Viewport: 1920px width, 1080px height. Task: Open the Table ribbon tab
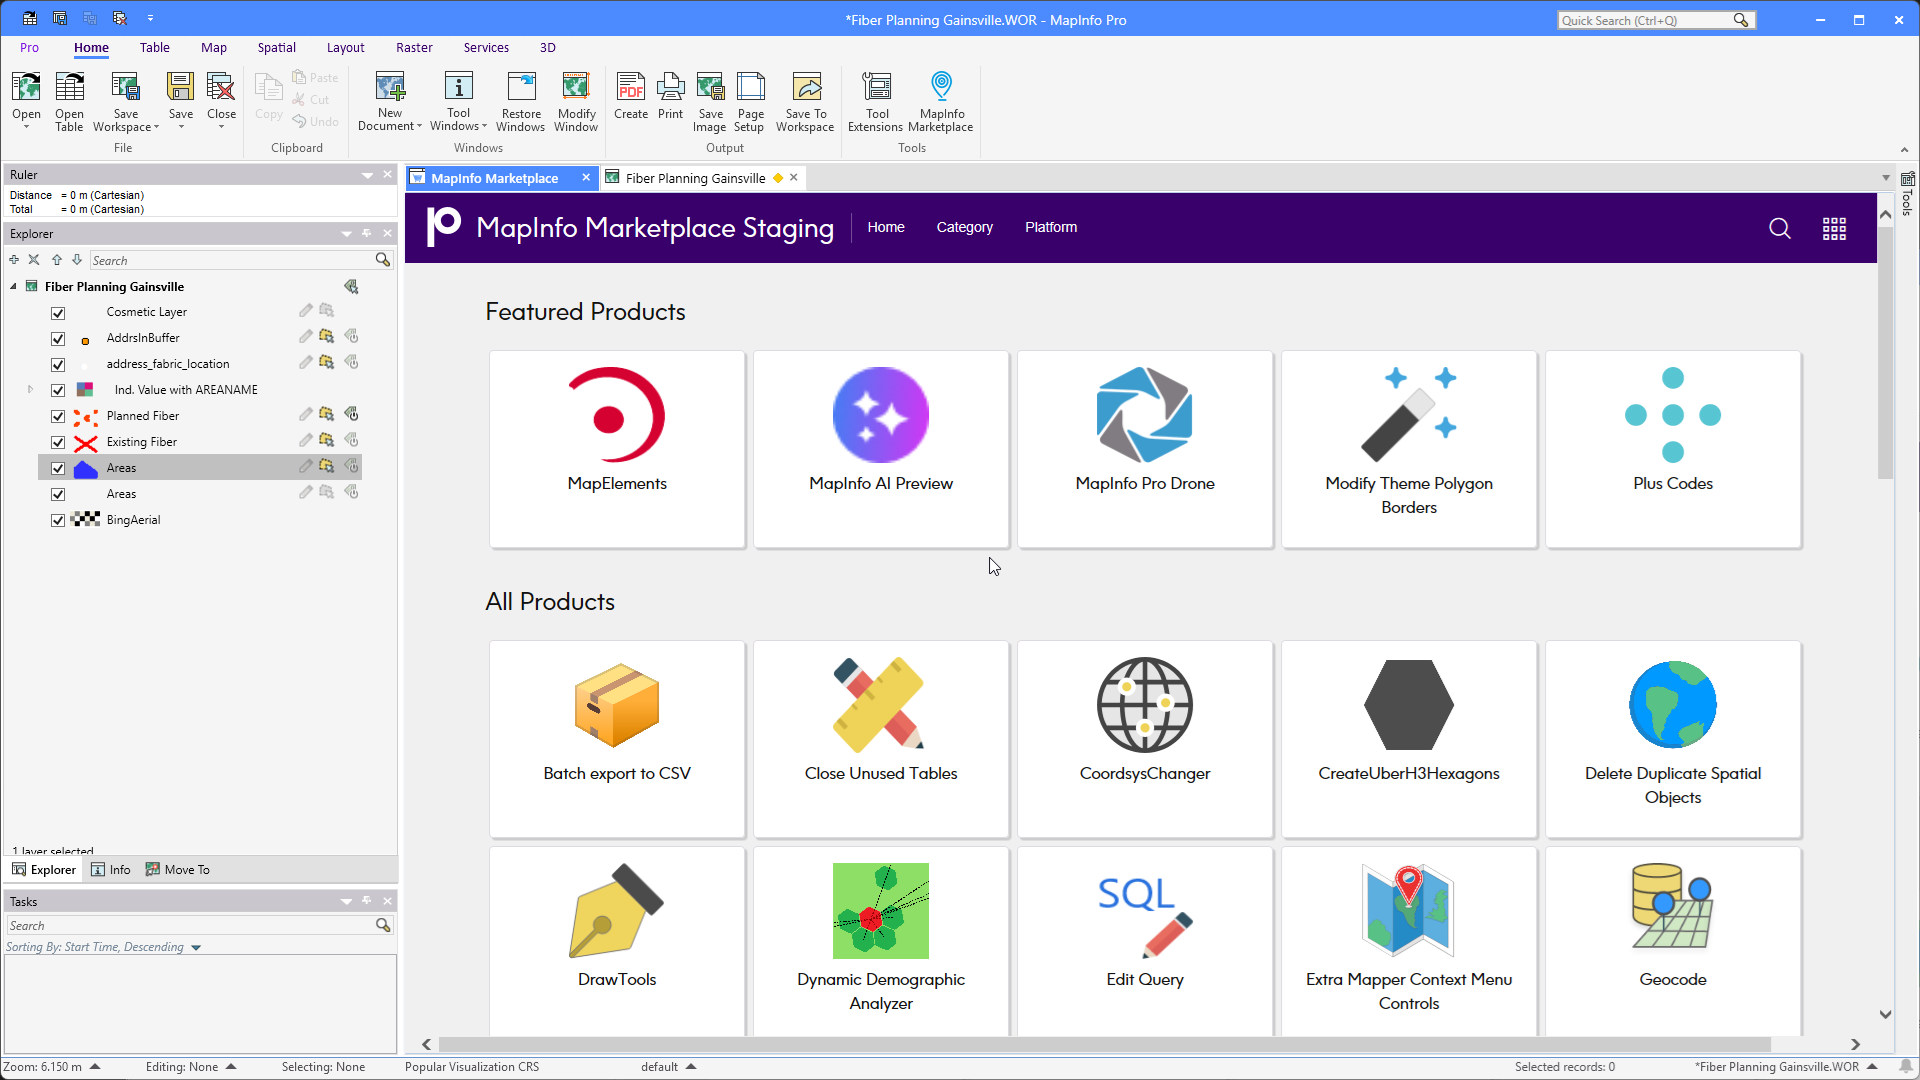click(x=154, y=48)
